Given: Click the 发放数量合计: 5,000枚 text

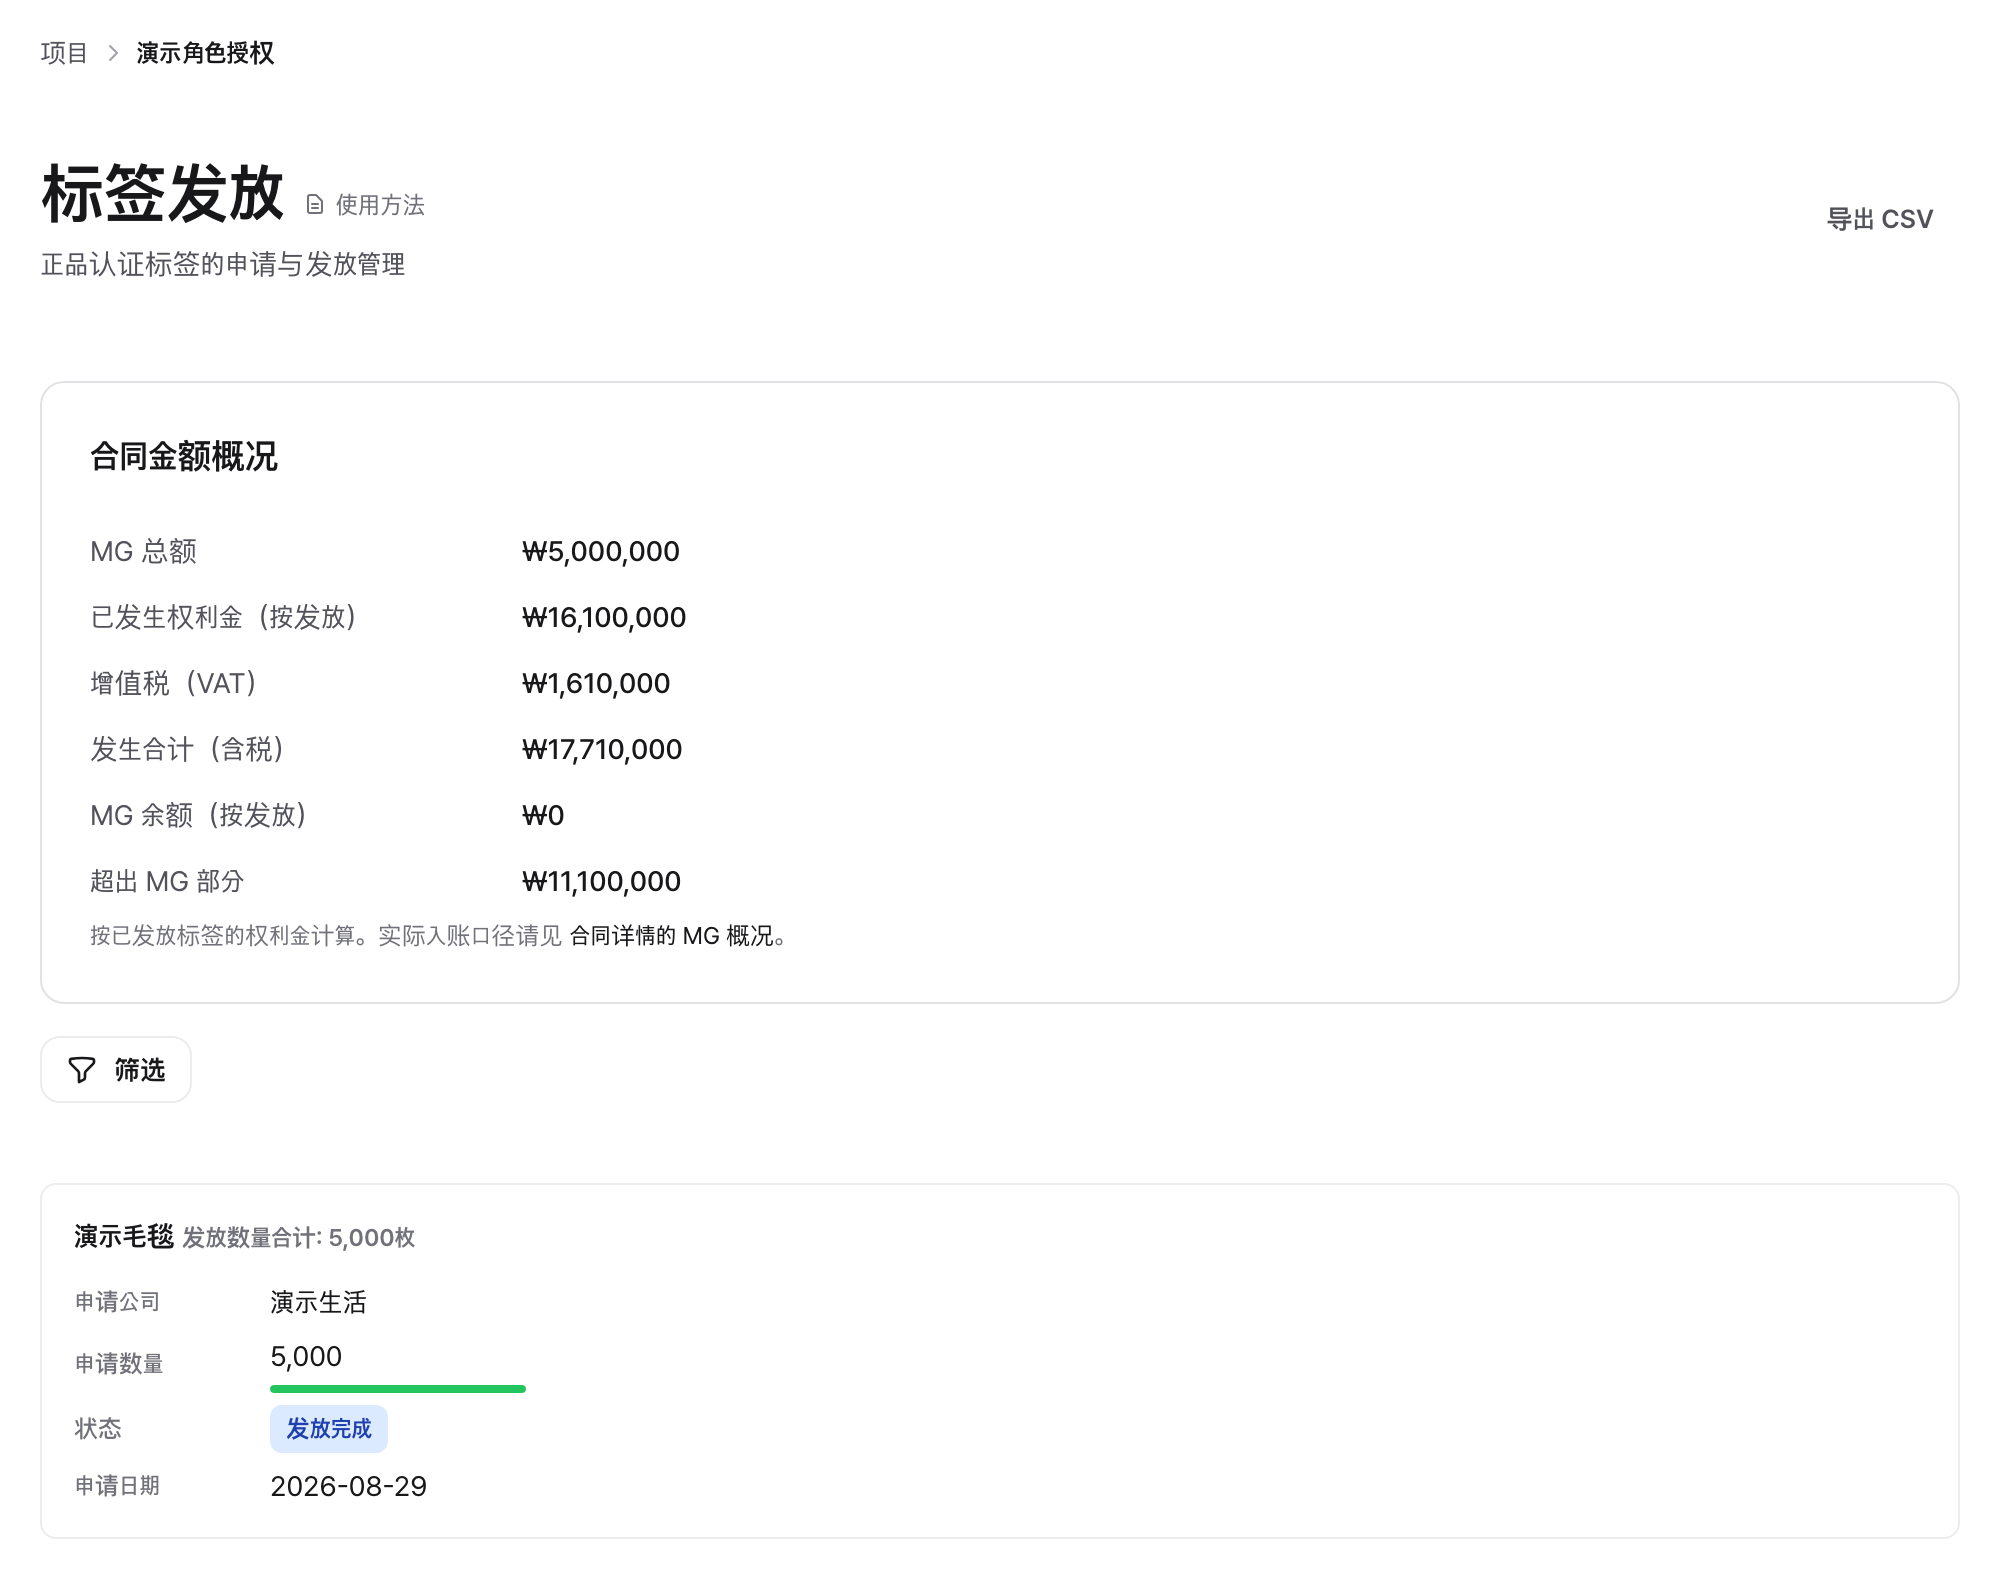Looking at the screenshot, I should tap(298, 1238).
